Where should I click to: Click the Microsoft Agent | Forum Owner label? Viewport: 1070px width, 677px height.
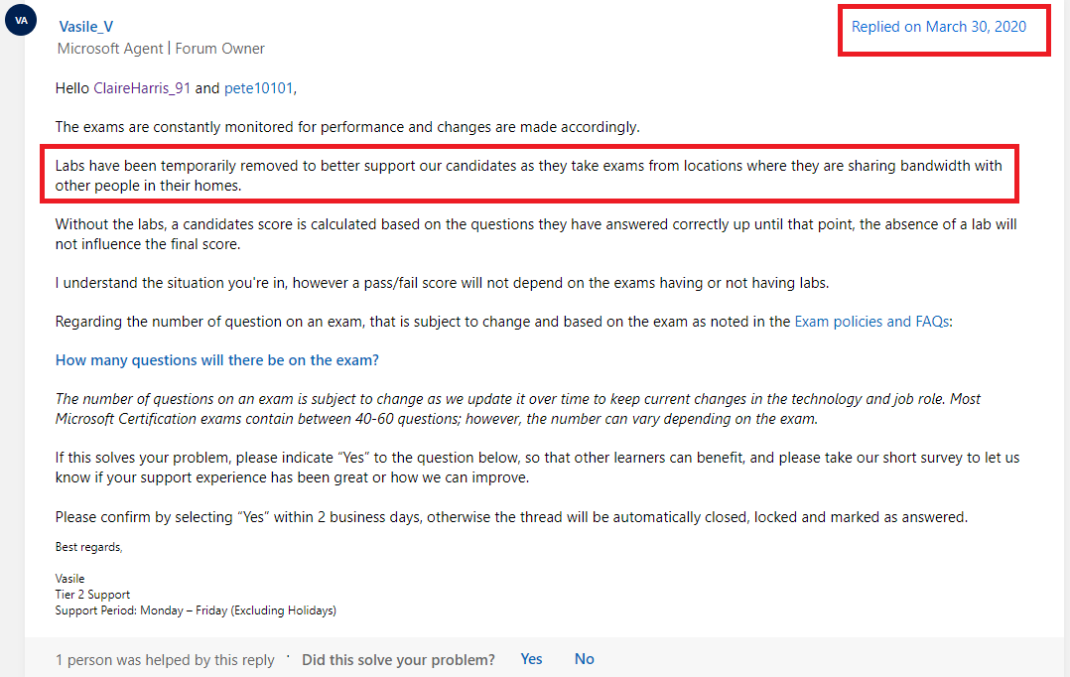click(x=161, y=48)
